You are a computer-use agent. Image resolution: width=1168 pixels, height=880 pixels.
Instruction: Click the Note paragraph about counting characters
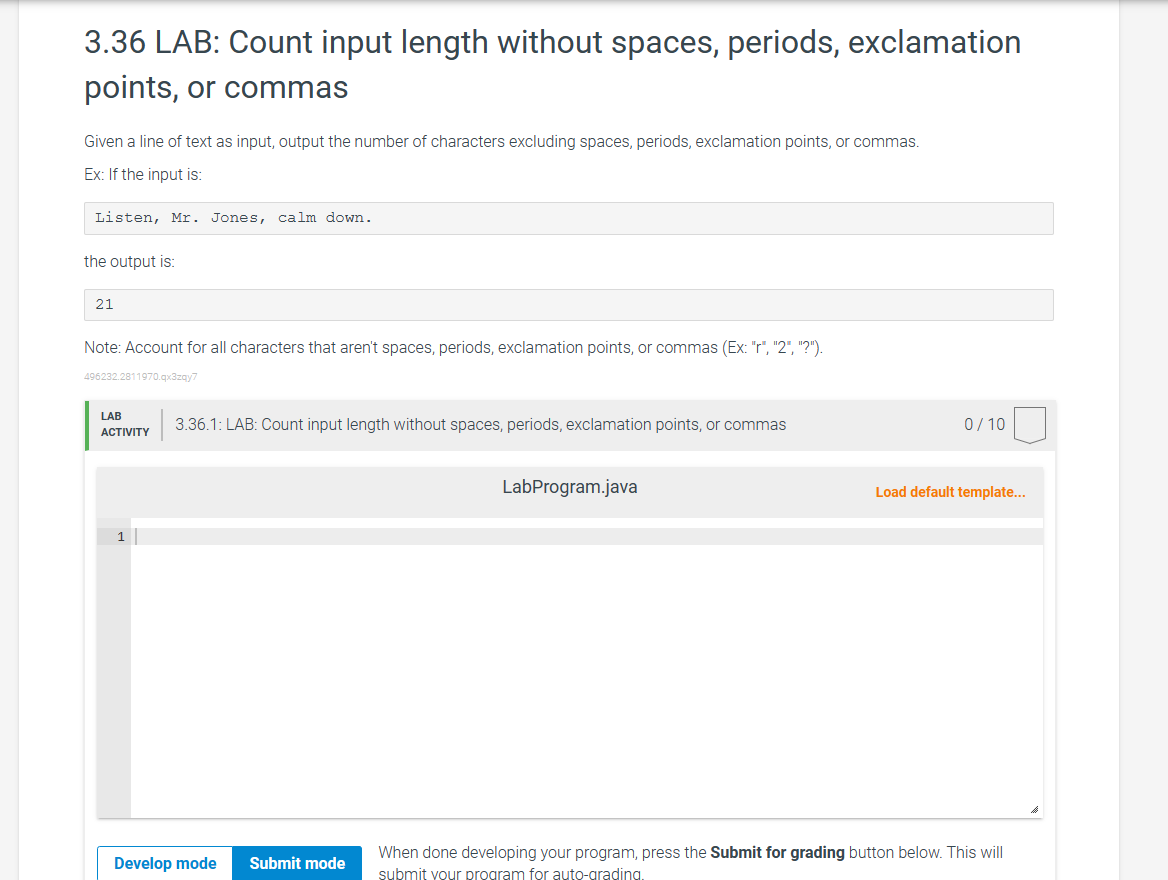[450, 347]
